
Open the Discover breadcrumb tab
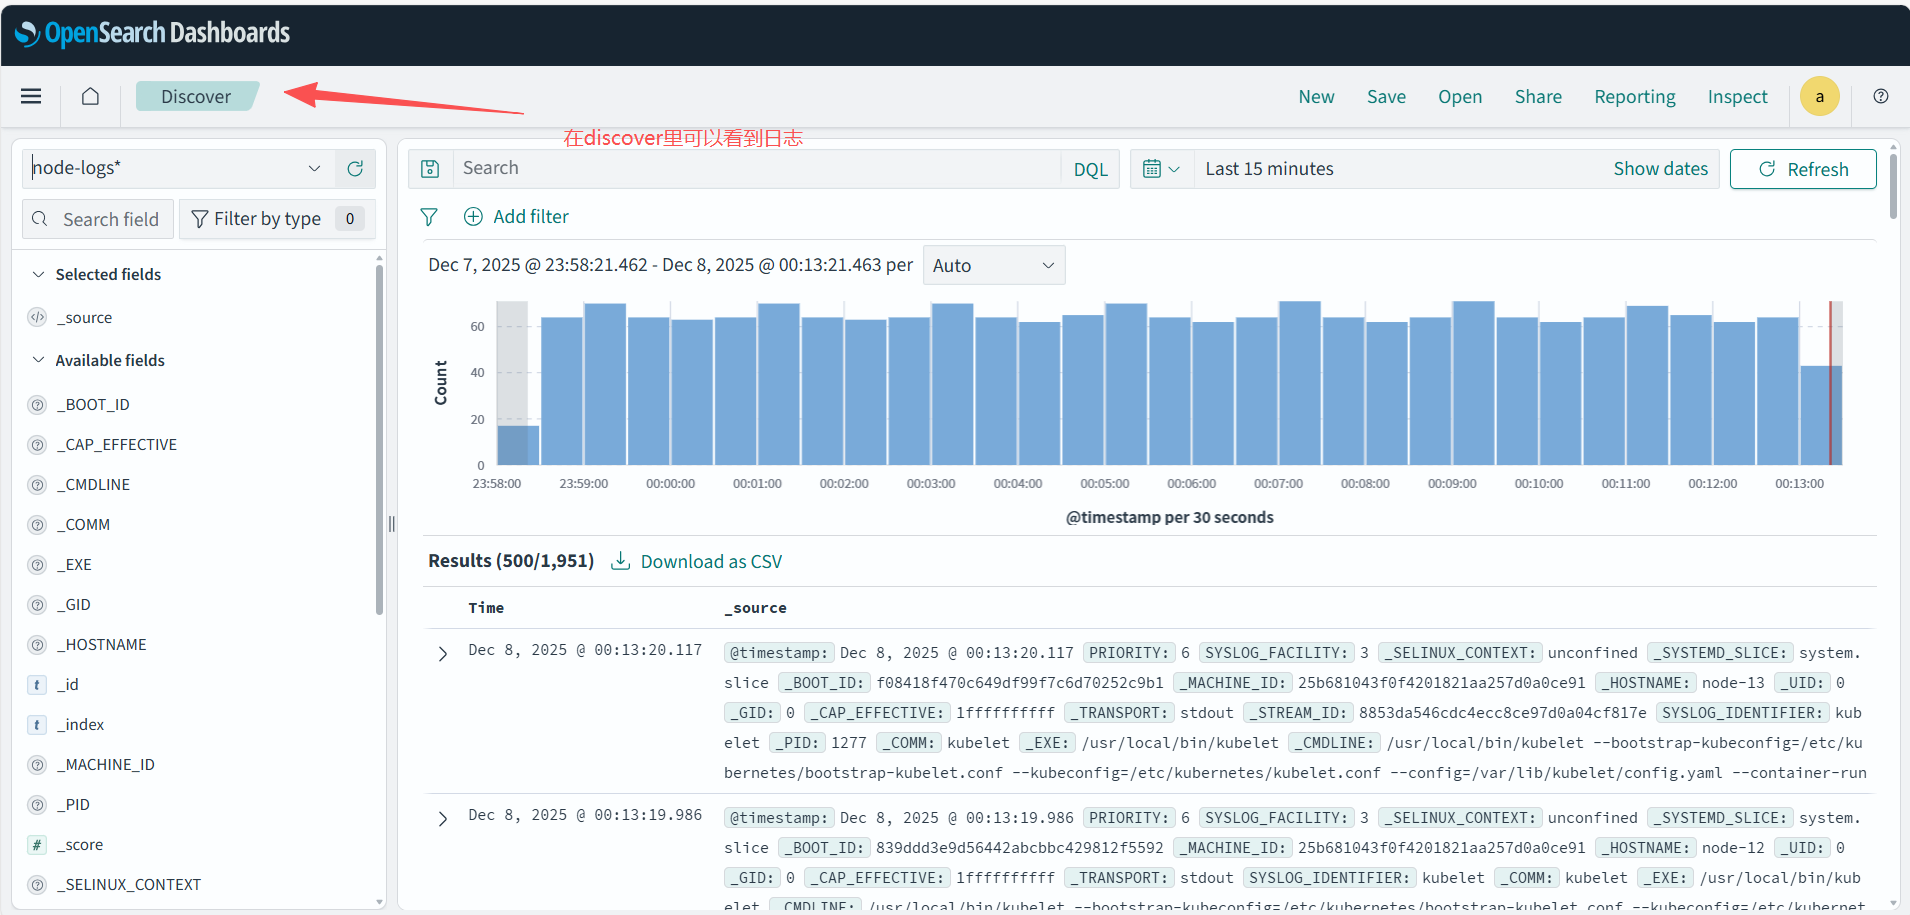[x=197, y=96]
